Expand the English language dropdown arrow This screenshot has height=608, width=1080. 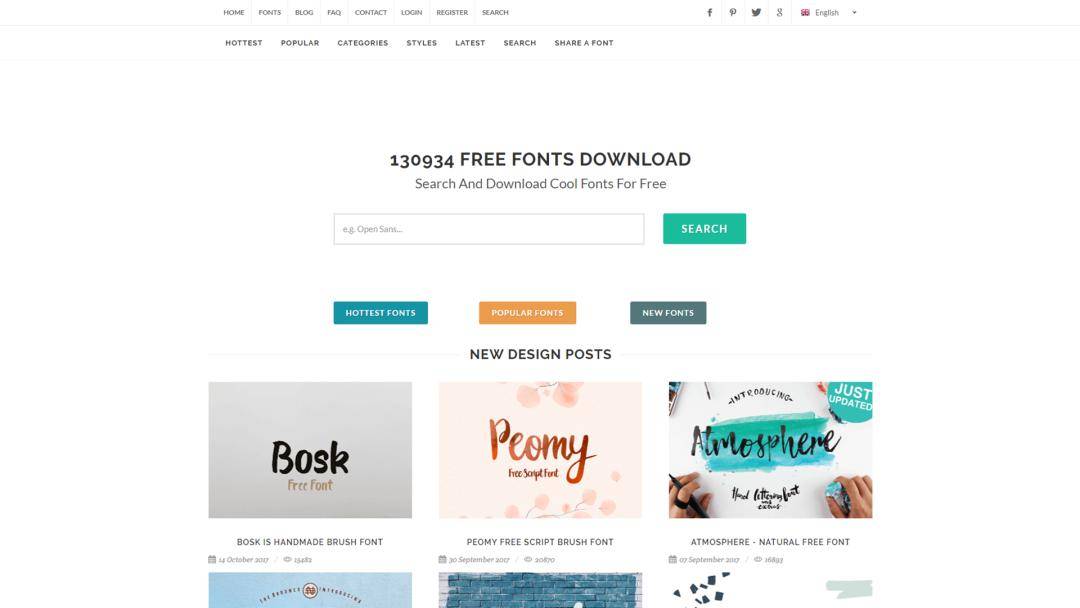click(854, 12)
